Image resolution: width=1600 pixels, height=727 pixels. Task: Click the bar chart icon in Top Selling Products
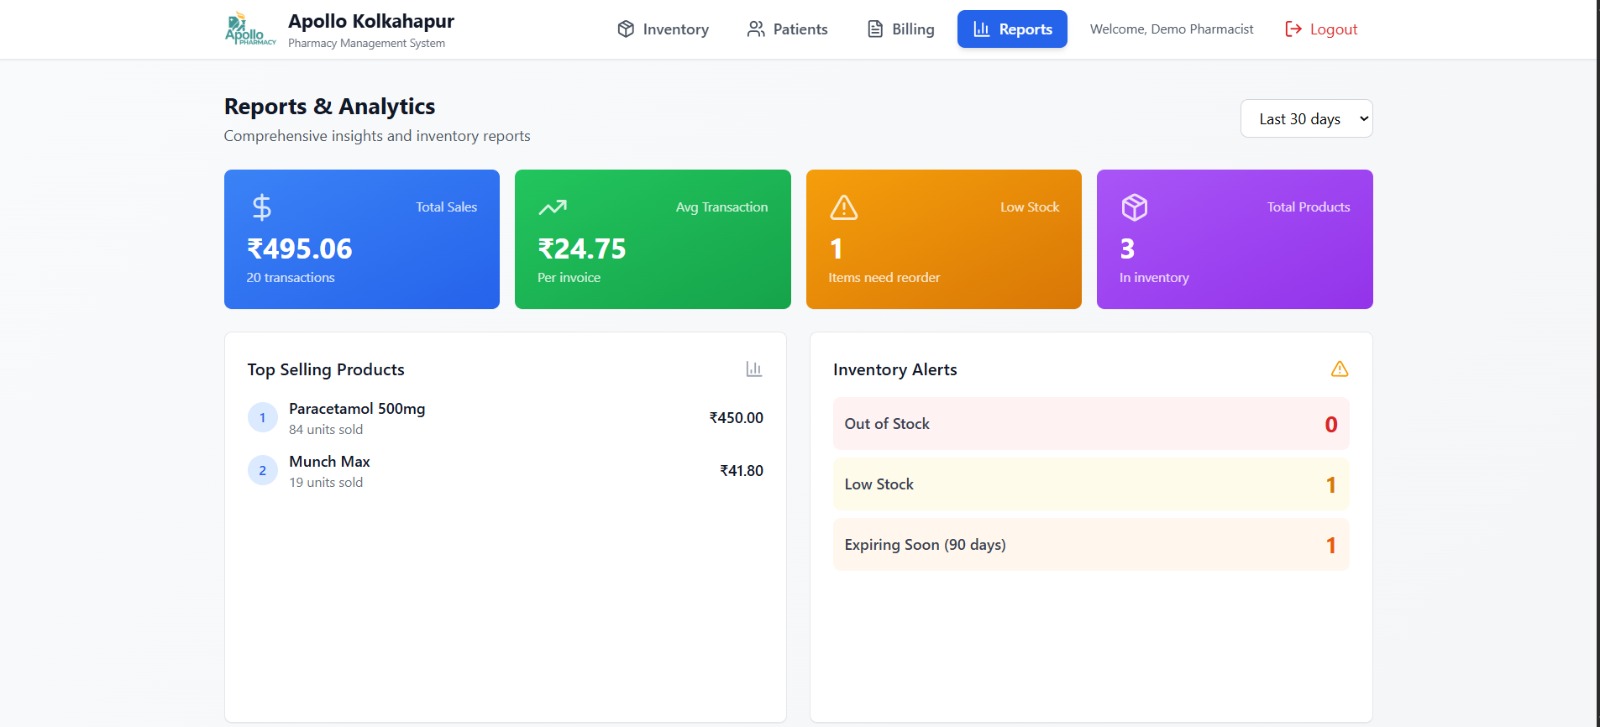click(x=754, y=369)
